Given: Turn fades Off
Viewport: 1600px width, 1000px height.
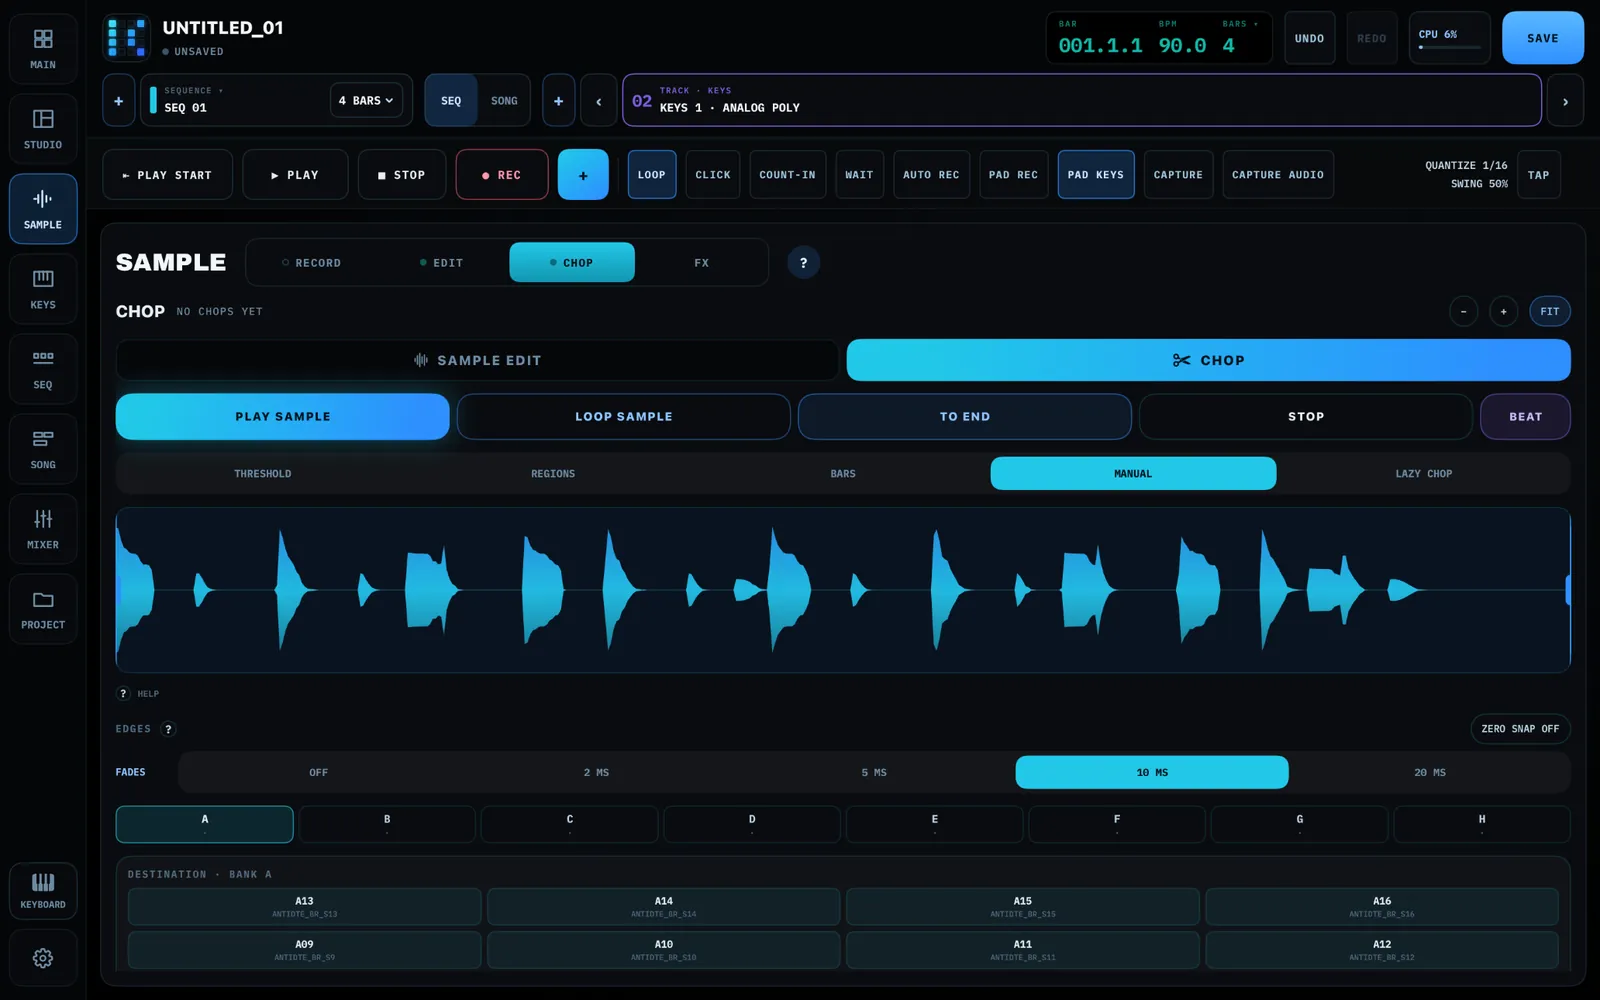Looking at the screenshot, I should (x=318, y=773).
